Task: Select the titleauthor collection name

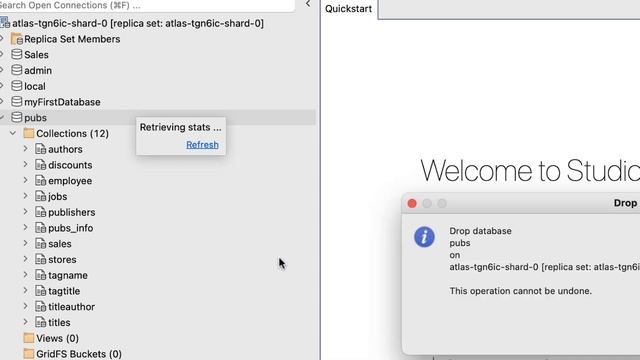Action: (71, 307)
